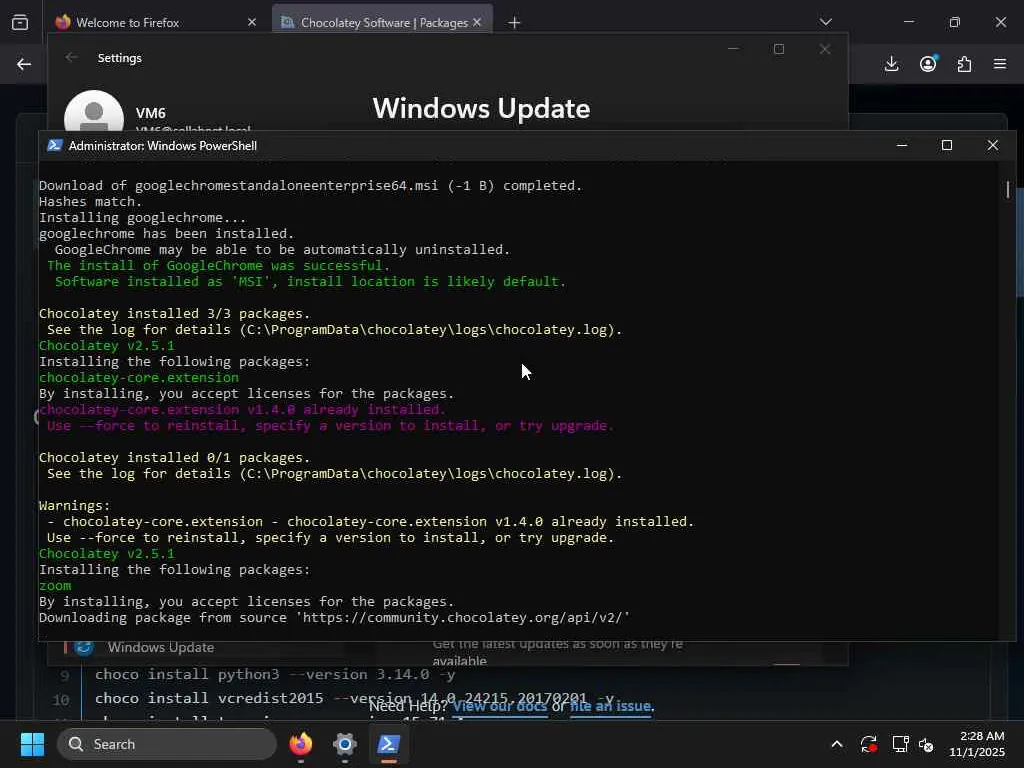Image resolution: width=1024 pixels, height=768 pixels.
Task: Click VM6 user profile avatar in Settings
Action: (94, 112)
